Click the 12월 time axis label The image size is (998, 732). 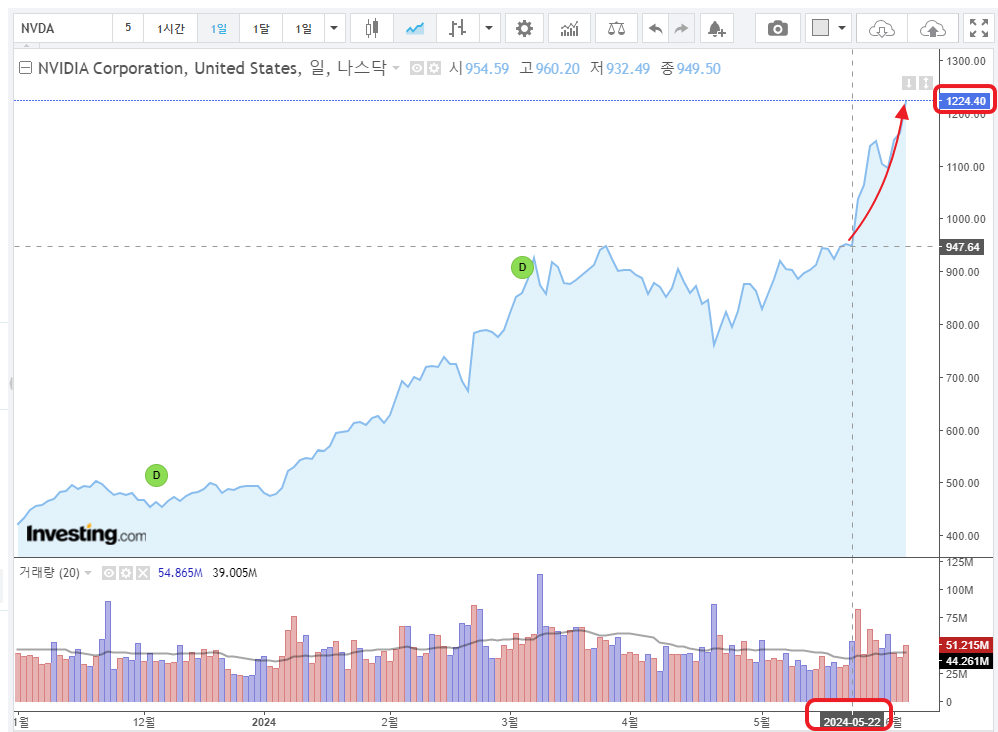tap(144, 722)
